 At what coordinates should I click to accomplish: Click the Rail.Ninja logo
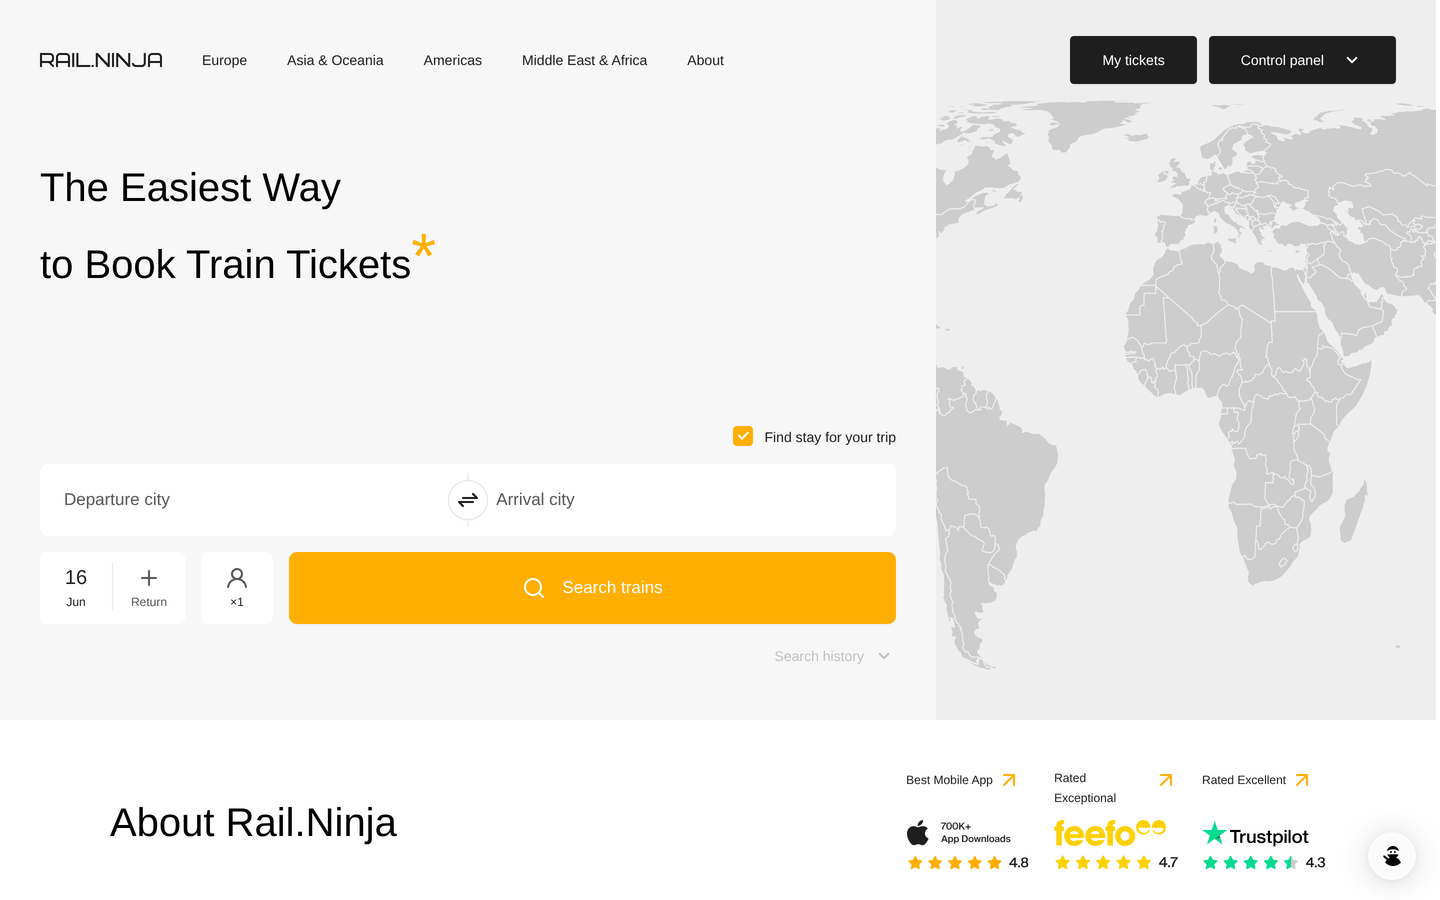101,60
